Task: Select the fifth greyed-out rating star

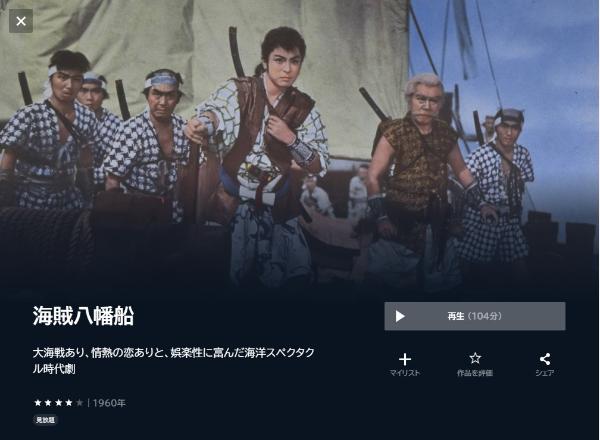Action: tap(79, 403)
